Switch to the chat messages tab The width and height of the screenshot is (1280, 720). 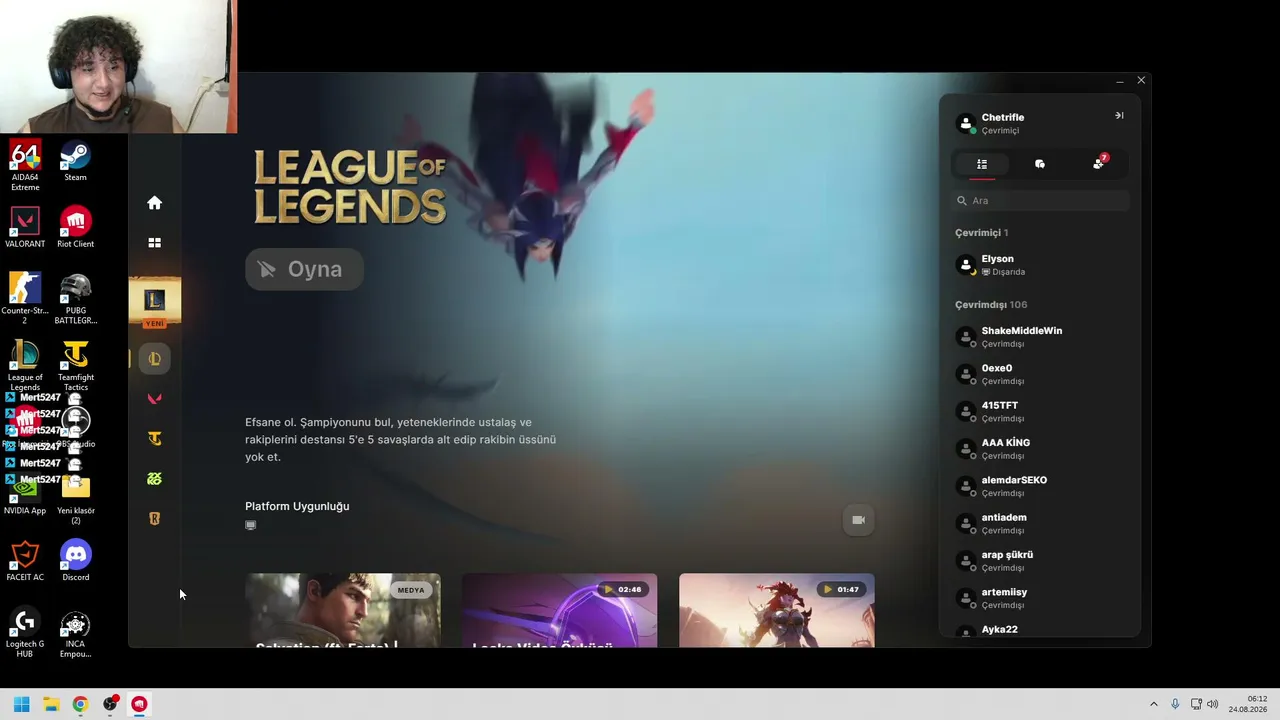pyautogui.click(x=1040, y=164)
